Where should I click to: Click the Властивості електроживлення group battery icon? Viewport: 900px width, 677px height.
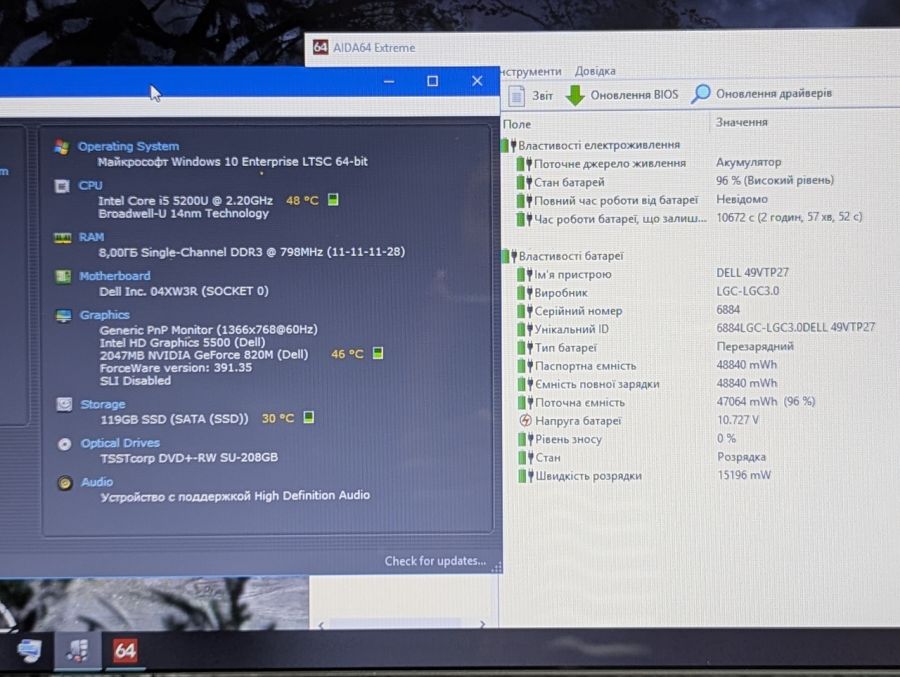pos(509,145)
